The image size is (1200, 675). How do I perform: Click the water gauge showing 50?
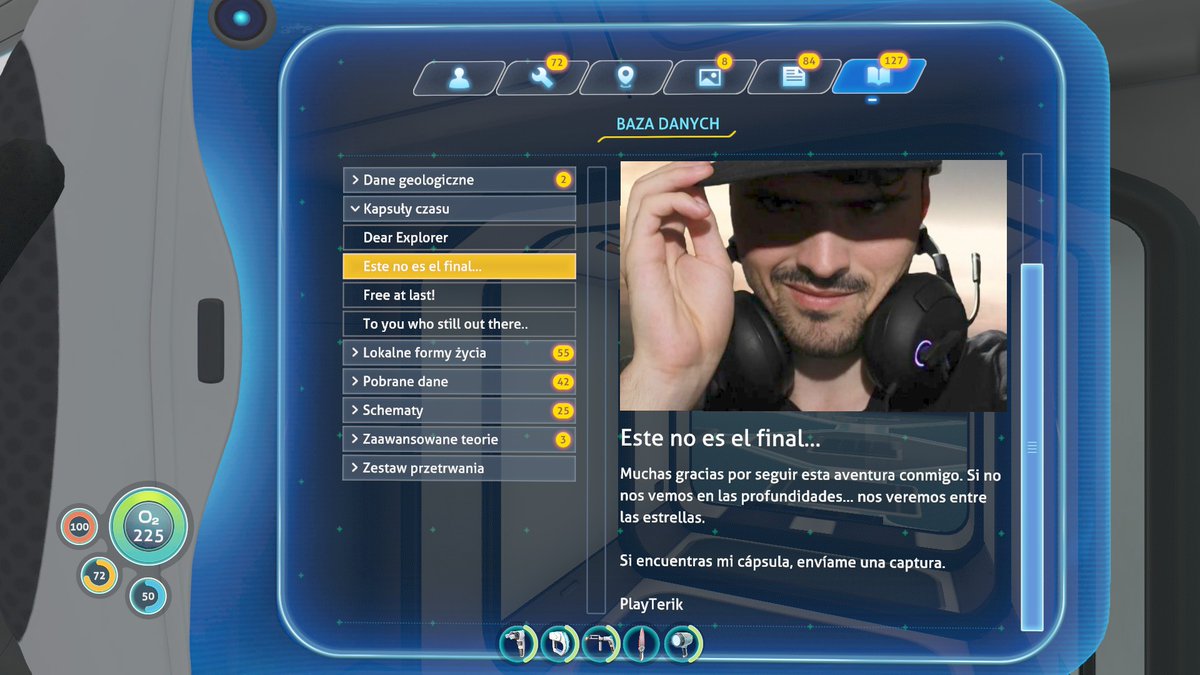click(148, 596)
